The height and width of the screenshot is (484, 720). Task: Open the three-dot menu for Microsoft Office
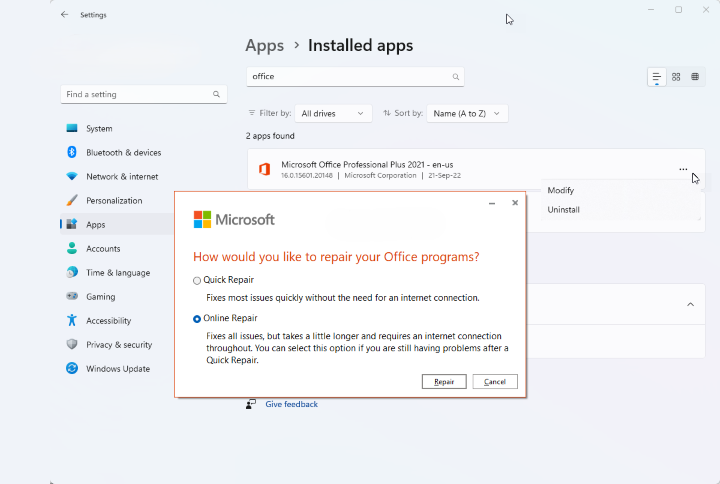tap(683, 169)
